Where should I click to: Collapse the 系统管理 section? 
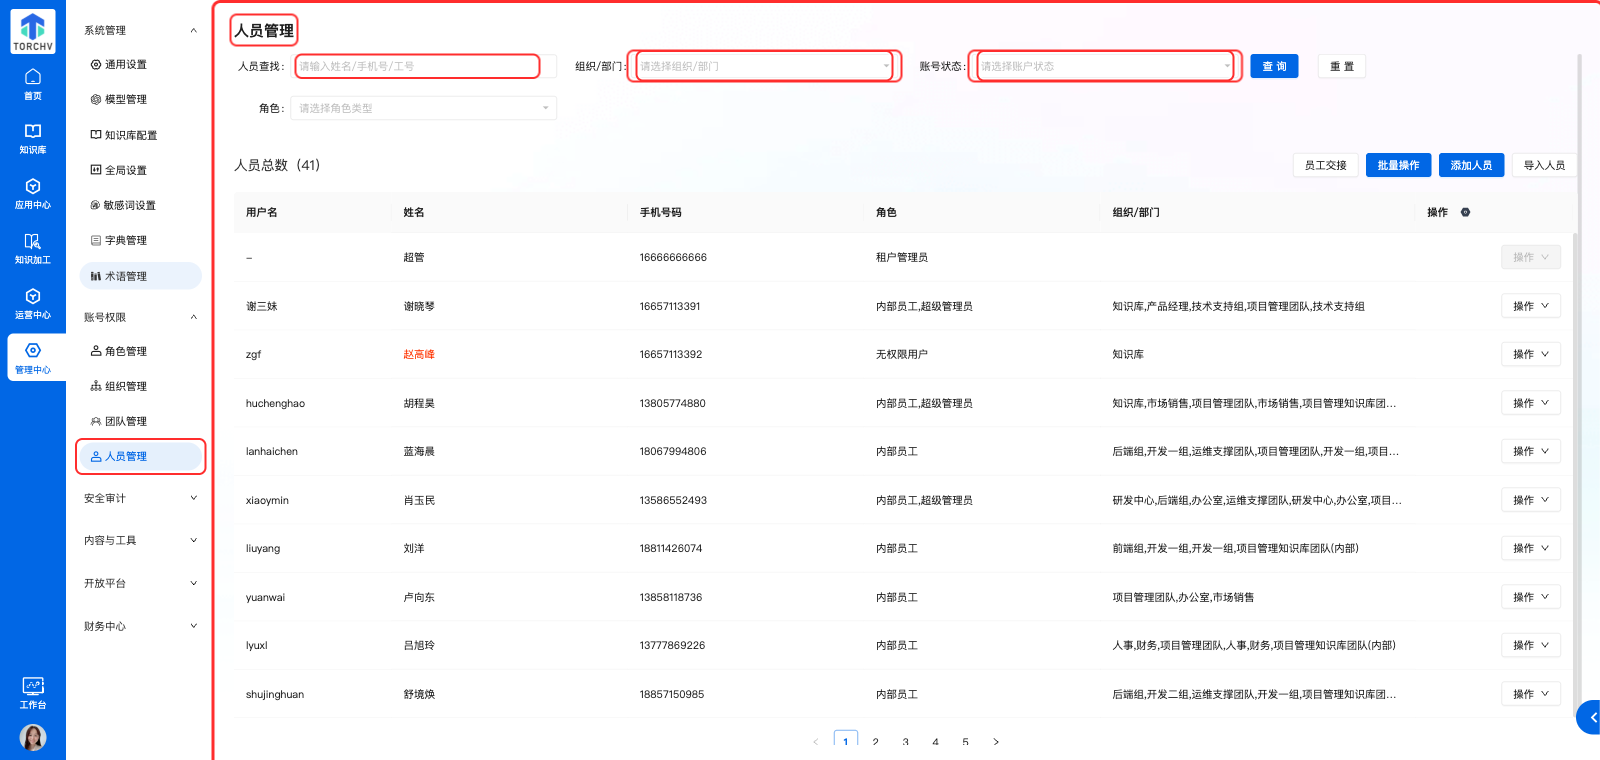pyautogui.click(x=140, y=30)
